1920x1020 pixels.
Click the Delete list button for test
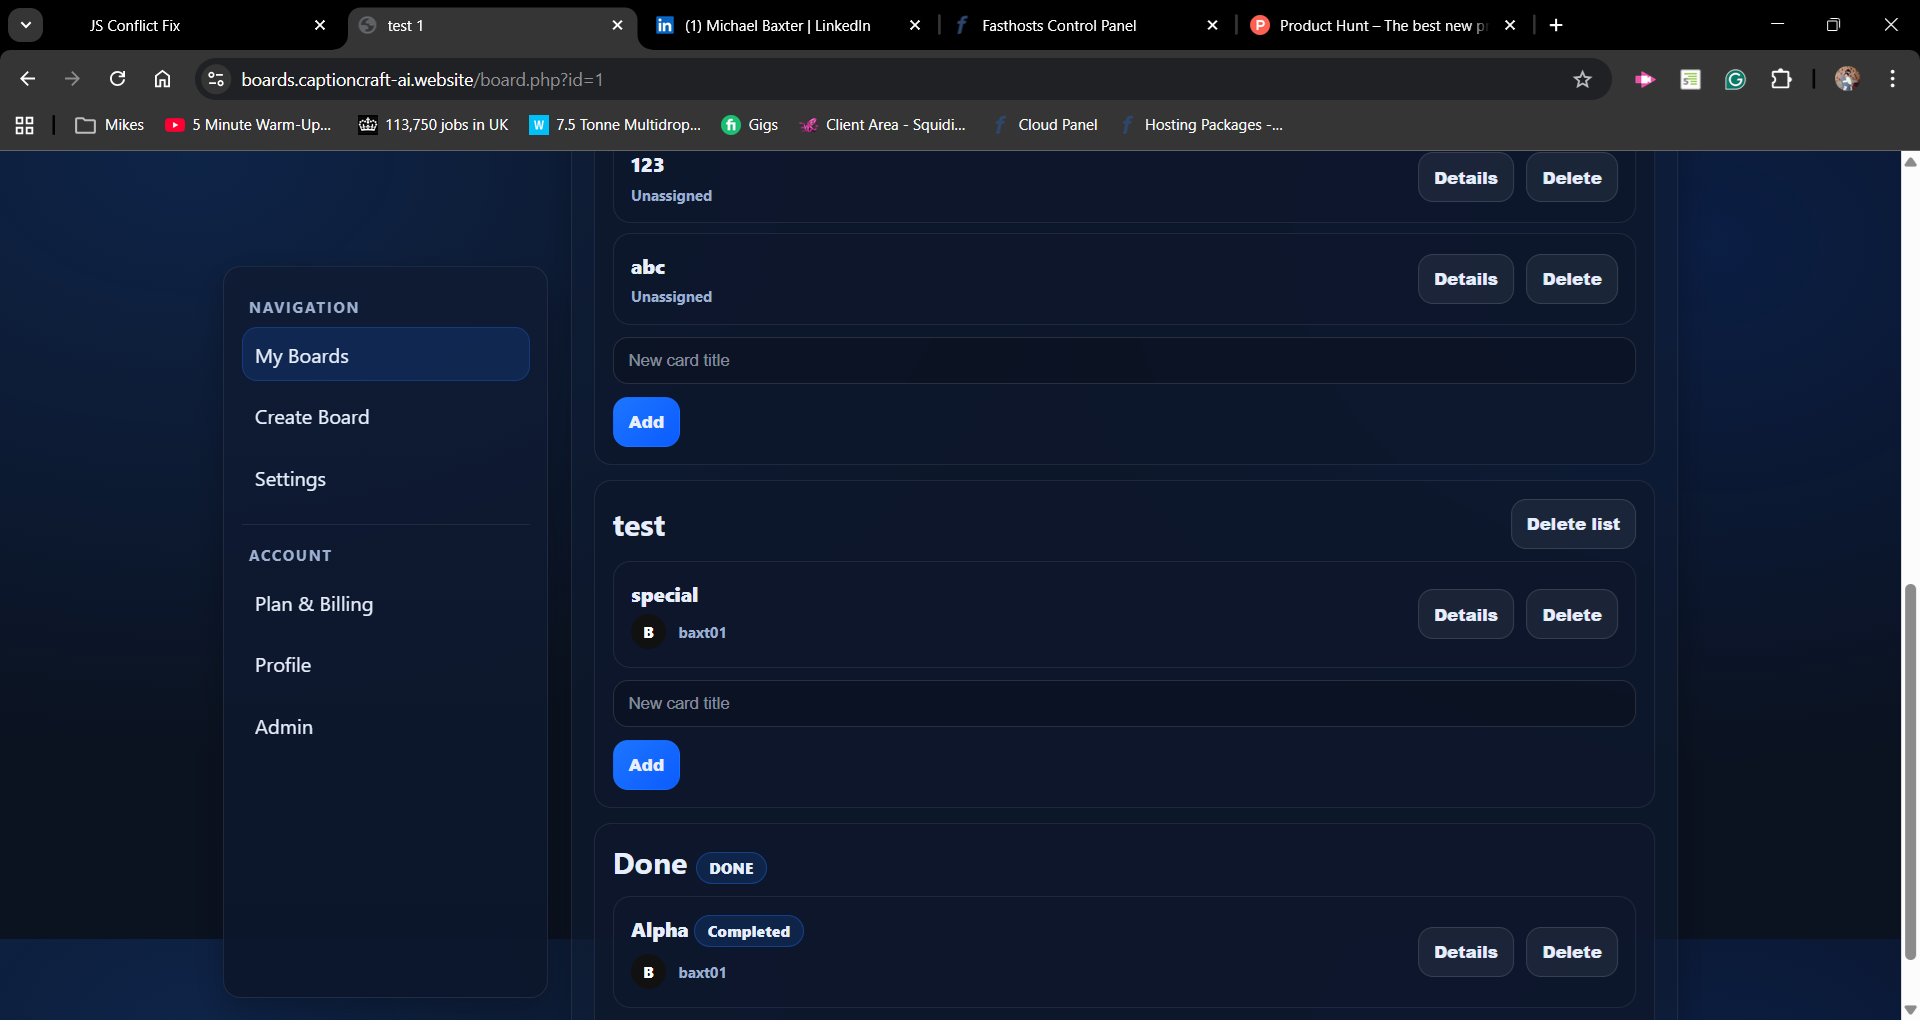1572,524
